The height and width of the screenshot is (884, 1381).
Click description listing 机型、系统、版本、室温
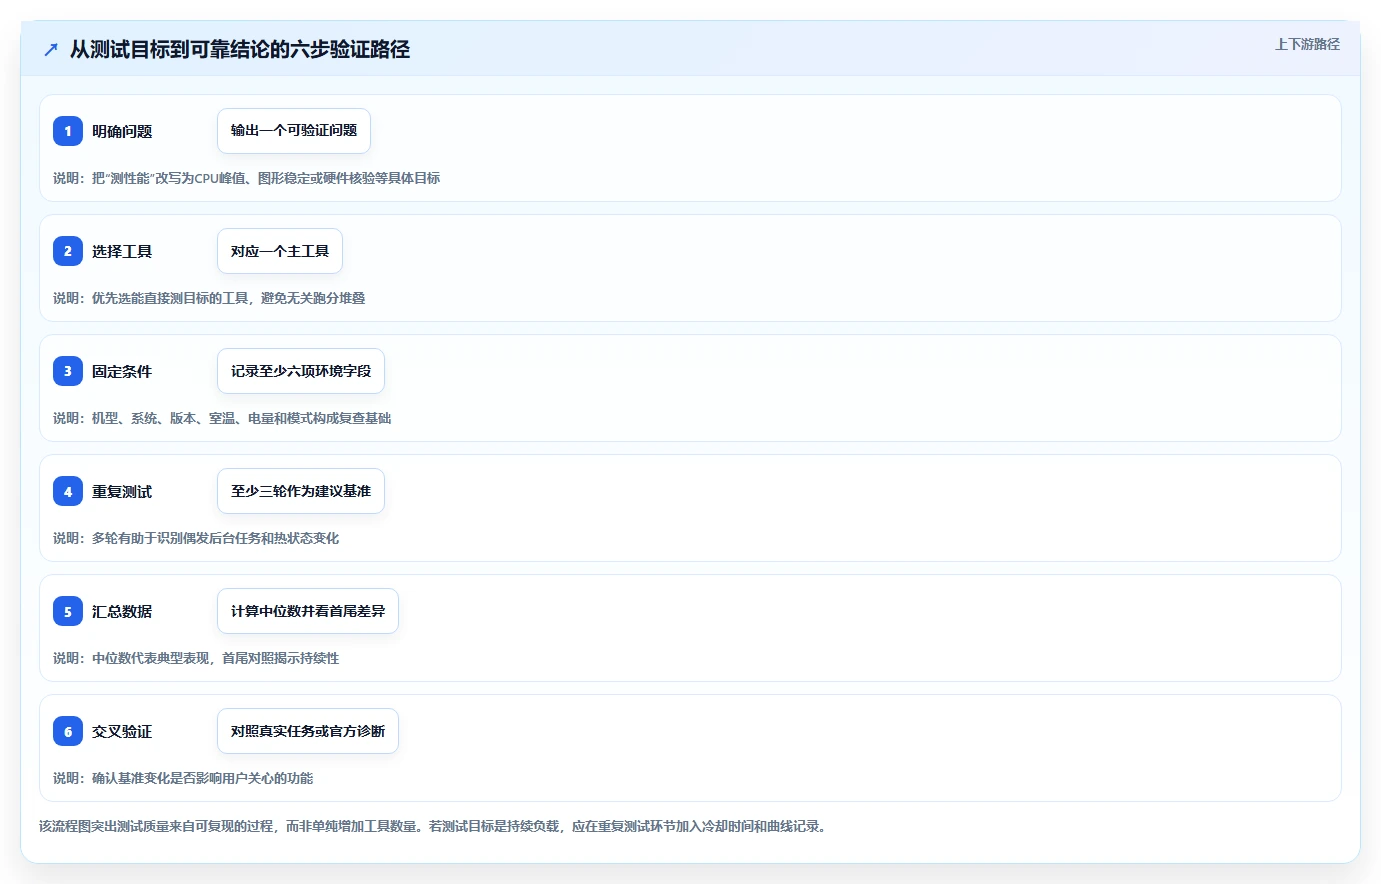(222, 418)
